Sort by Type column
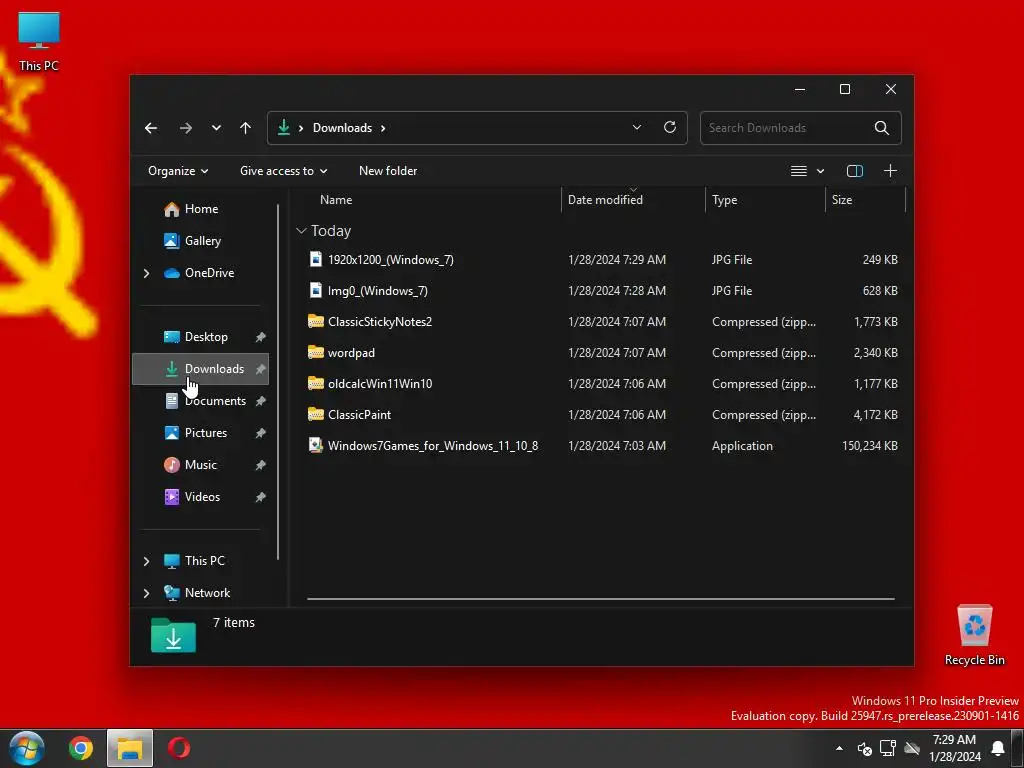The height and width of the screenshot is (768, 1024). pos(724,200)
